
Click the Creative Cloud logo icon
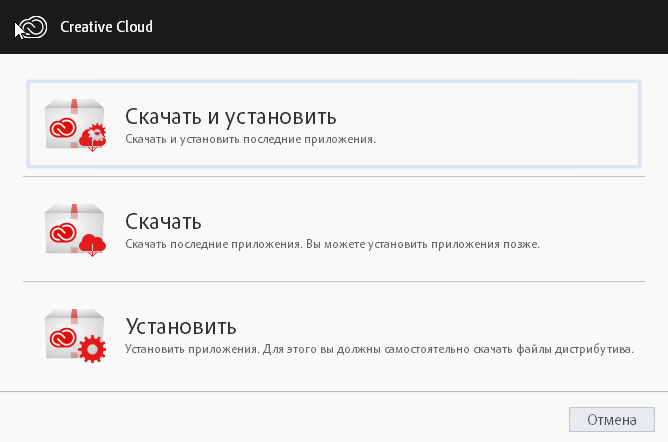[x=33, y=27]
